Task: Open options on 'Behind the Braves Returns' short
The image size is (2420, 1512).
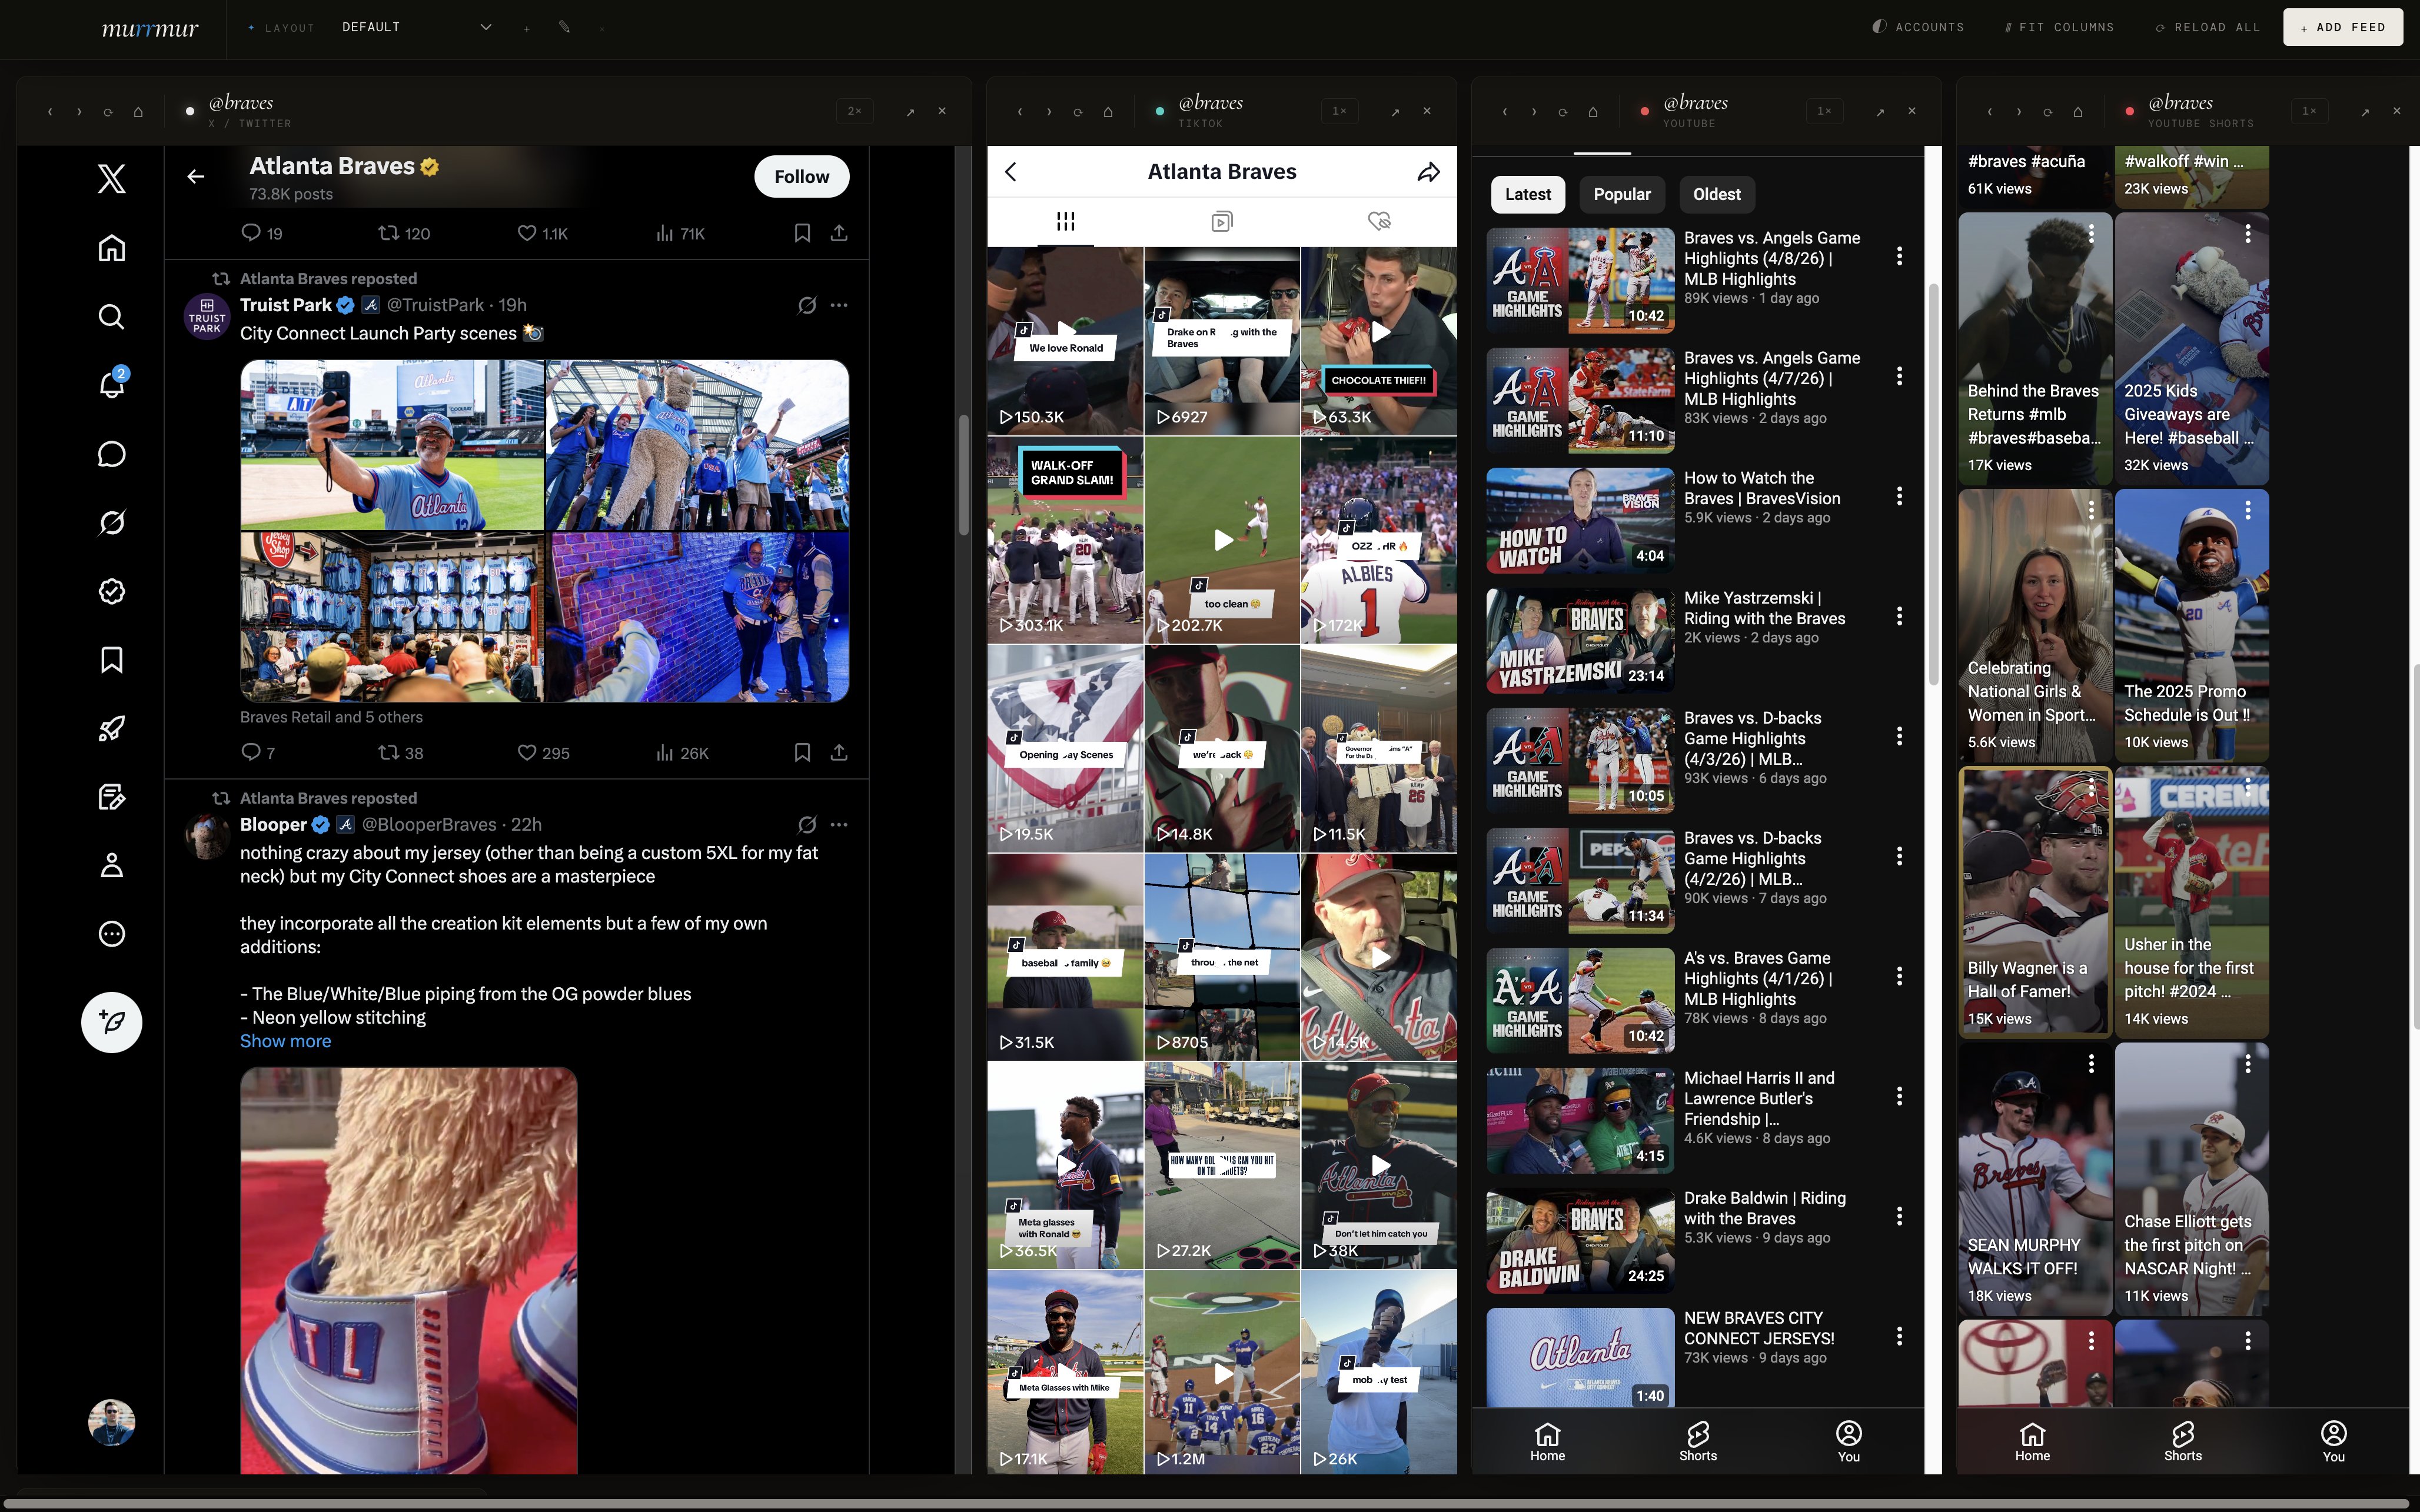Action: [2091, 234]
